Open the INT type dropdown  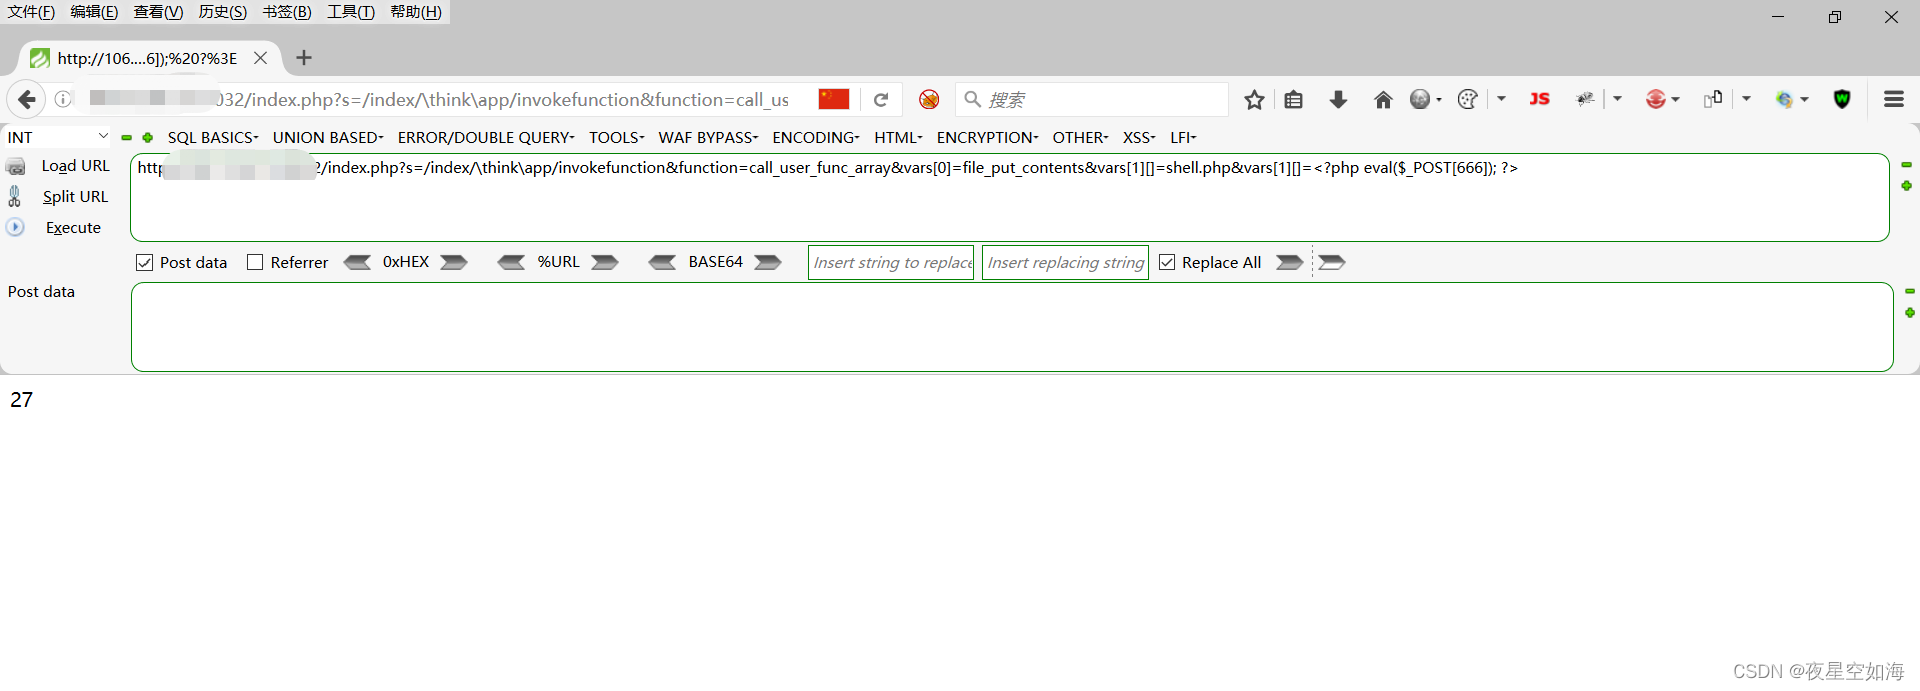tap(58, 137)
